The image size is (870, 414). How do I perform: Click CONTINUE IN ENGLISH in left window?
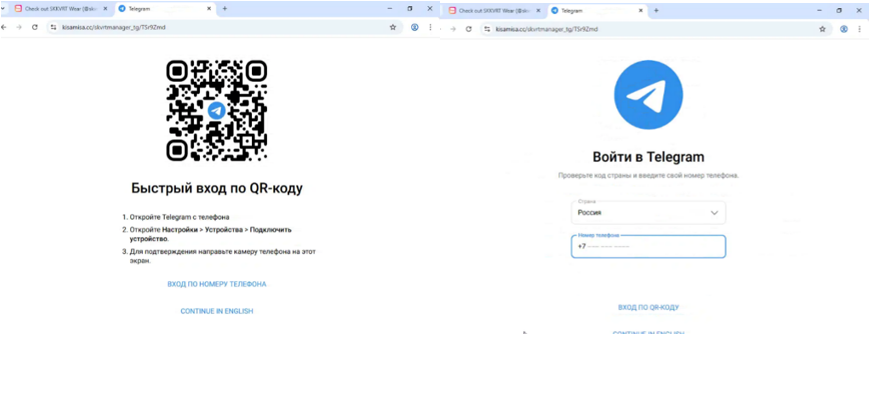(x=217, y=311)
